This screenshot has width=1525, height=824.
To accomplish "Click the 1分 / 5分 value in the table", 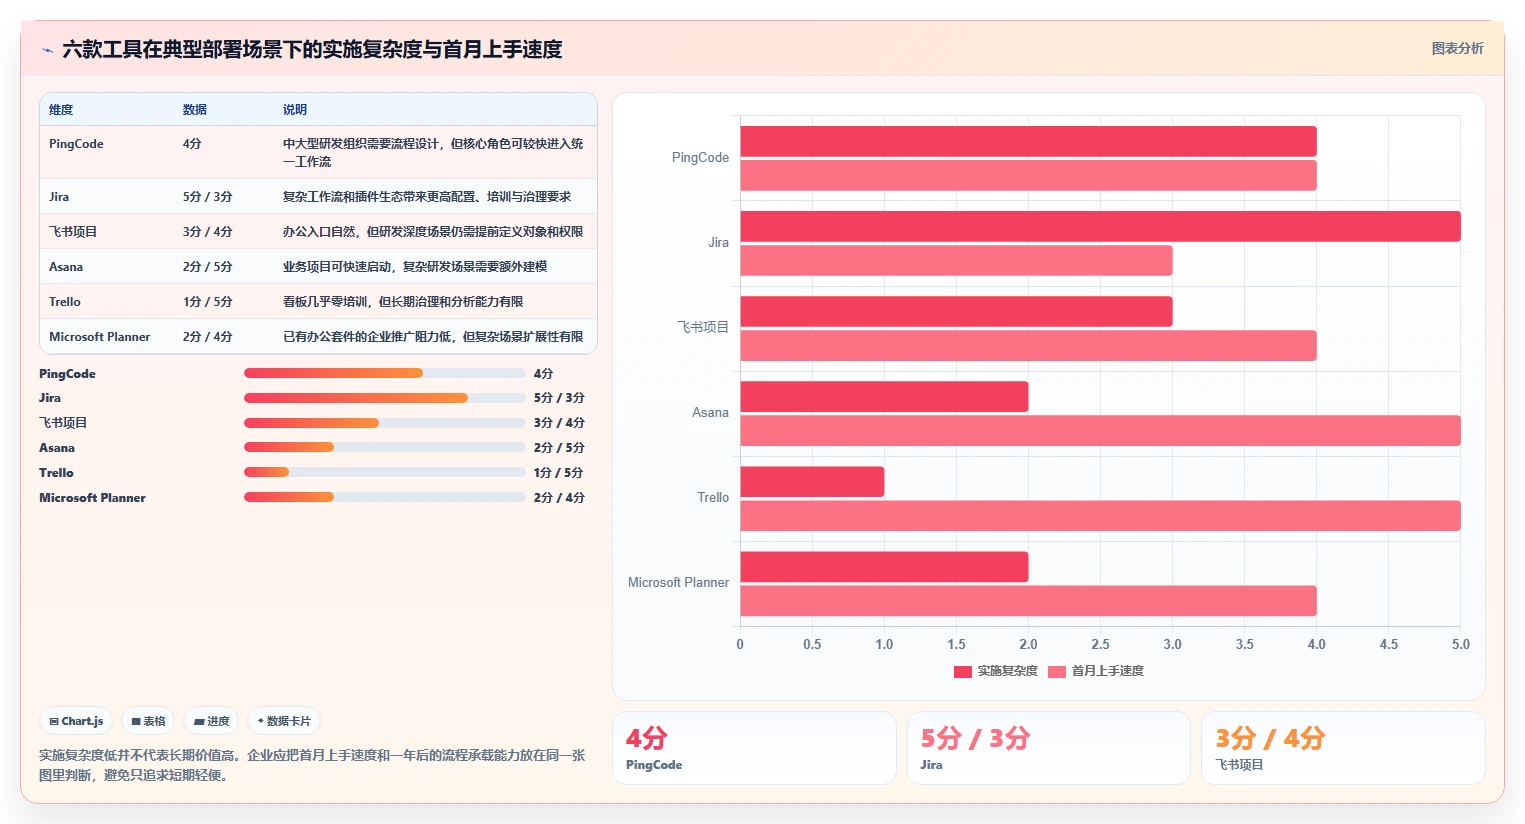I will pos(207,302).
